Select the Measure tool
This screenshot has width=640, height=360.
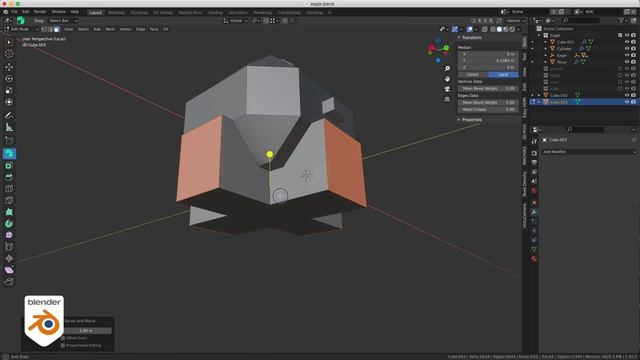(x=9, y=127)
